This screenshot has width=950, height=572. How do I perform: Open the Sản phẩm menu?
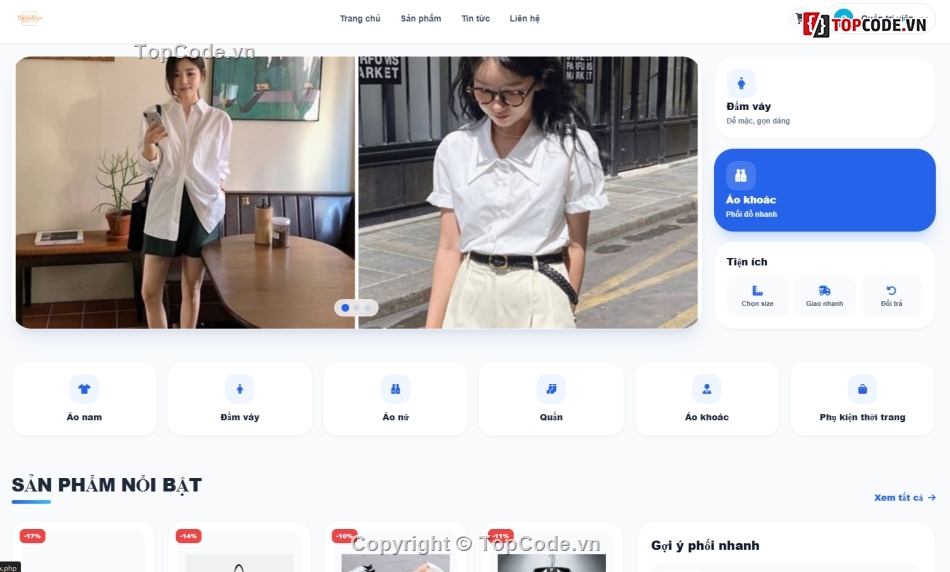(420, 18)
